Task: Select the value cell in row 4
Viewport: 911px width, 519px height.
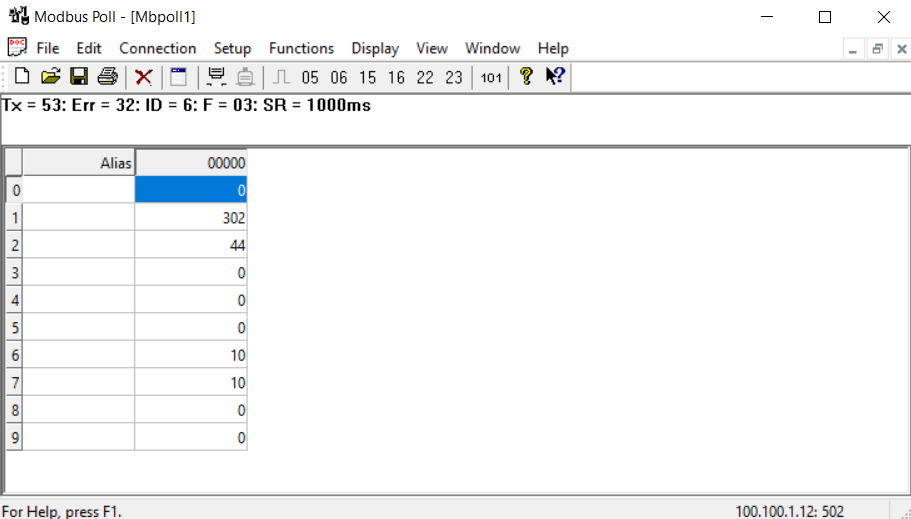Action: click(x=191, y=300)
